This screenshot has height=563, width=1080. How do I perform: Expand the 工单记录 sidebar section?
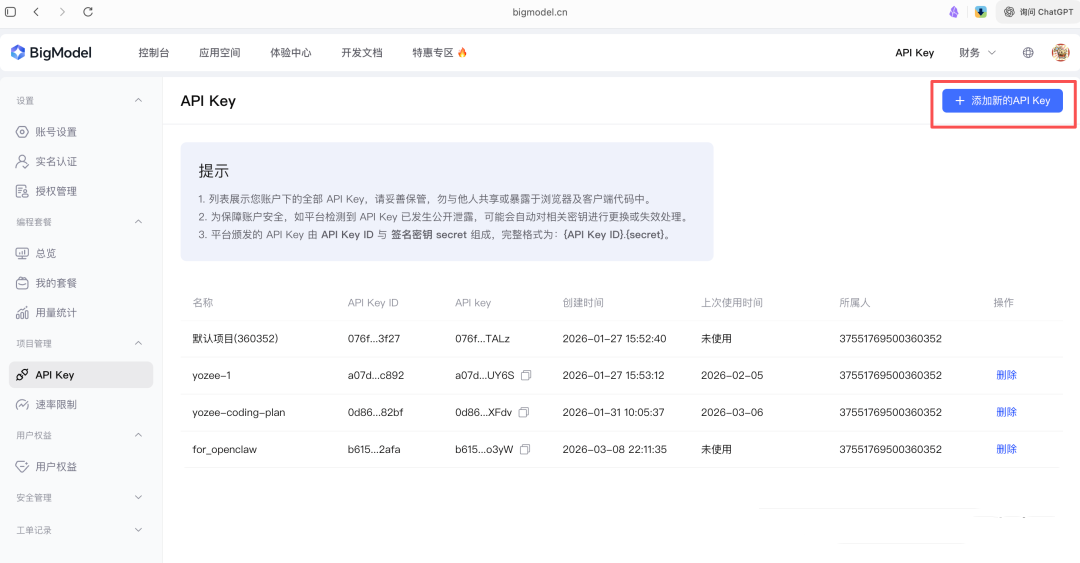(138, 530)
